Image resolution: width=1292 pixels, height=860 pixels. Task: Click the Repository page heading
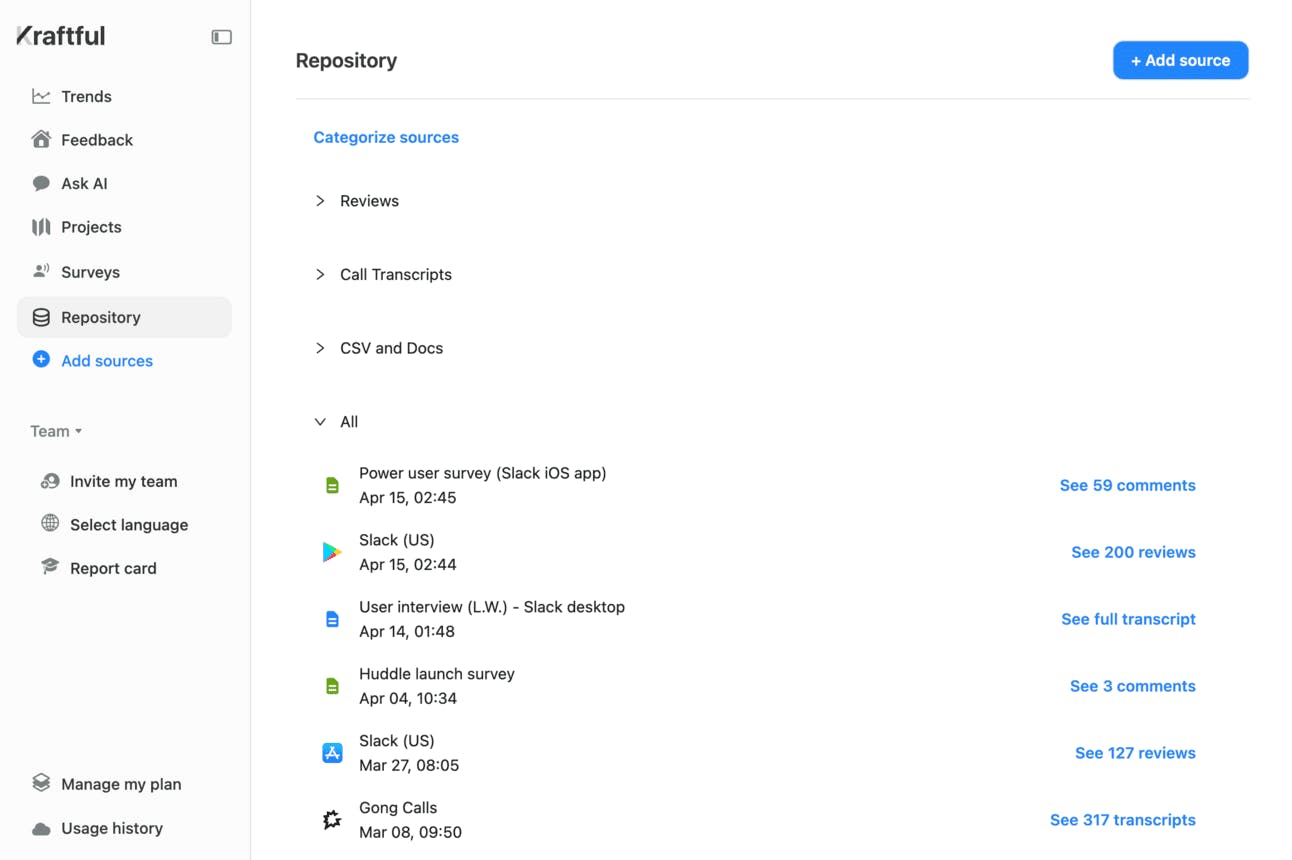pyautogui.click(x=346, y=61)
